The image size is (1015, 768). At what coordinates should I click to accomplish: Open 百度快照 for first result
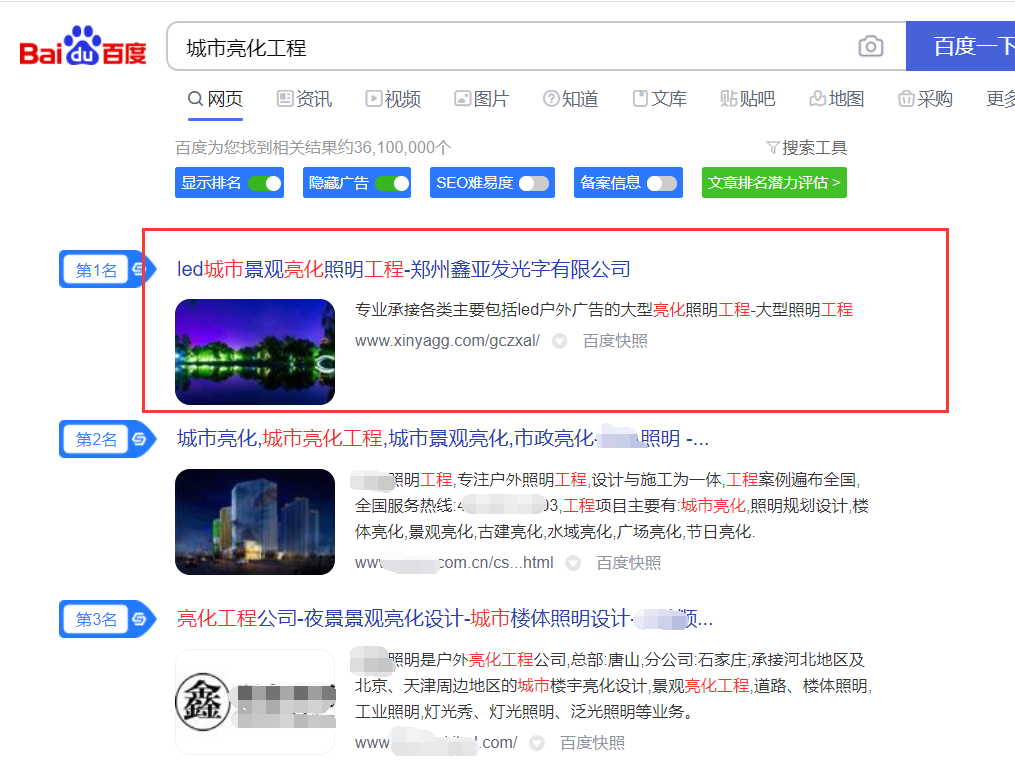[x=615, y=341]
